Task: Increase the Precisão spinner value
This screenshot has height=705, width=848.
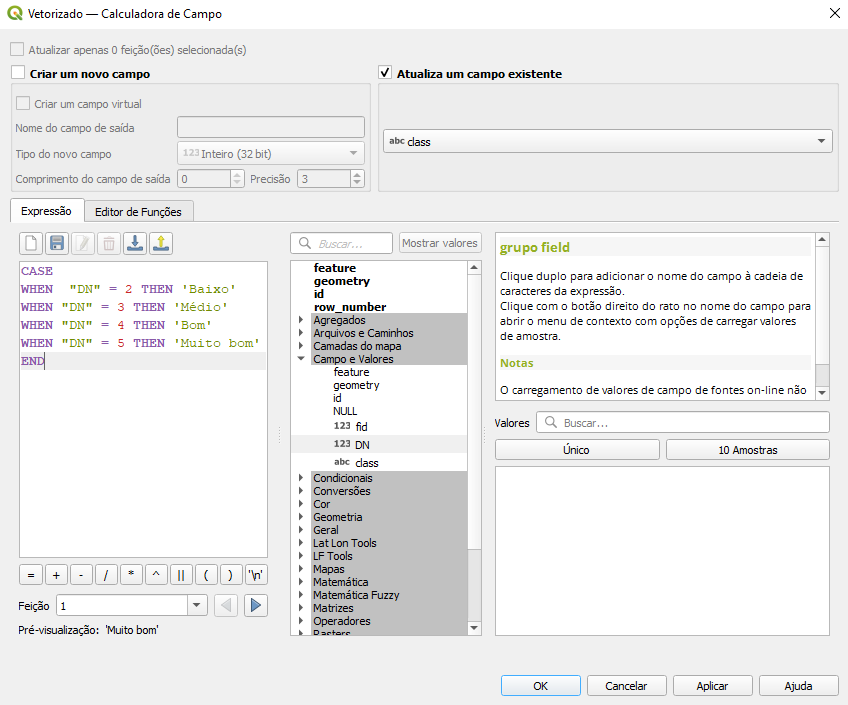Action: (356, 175)
